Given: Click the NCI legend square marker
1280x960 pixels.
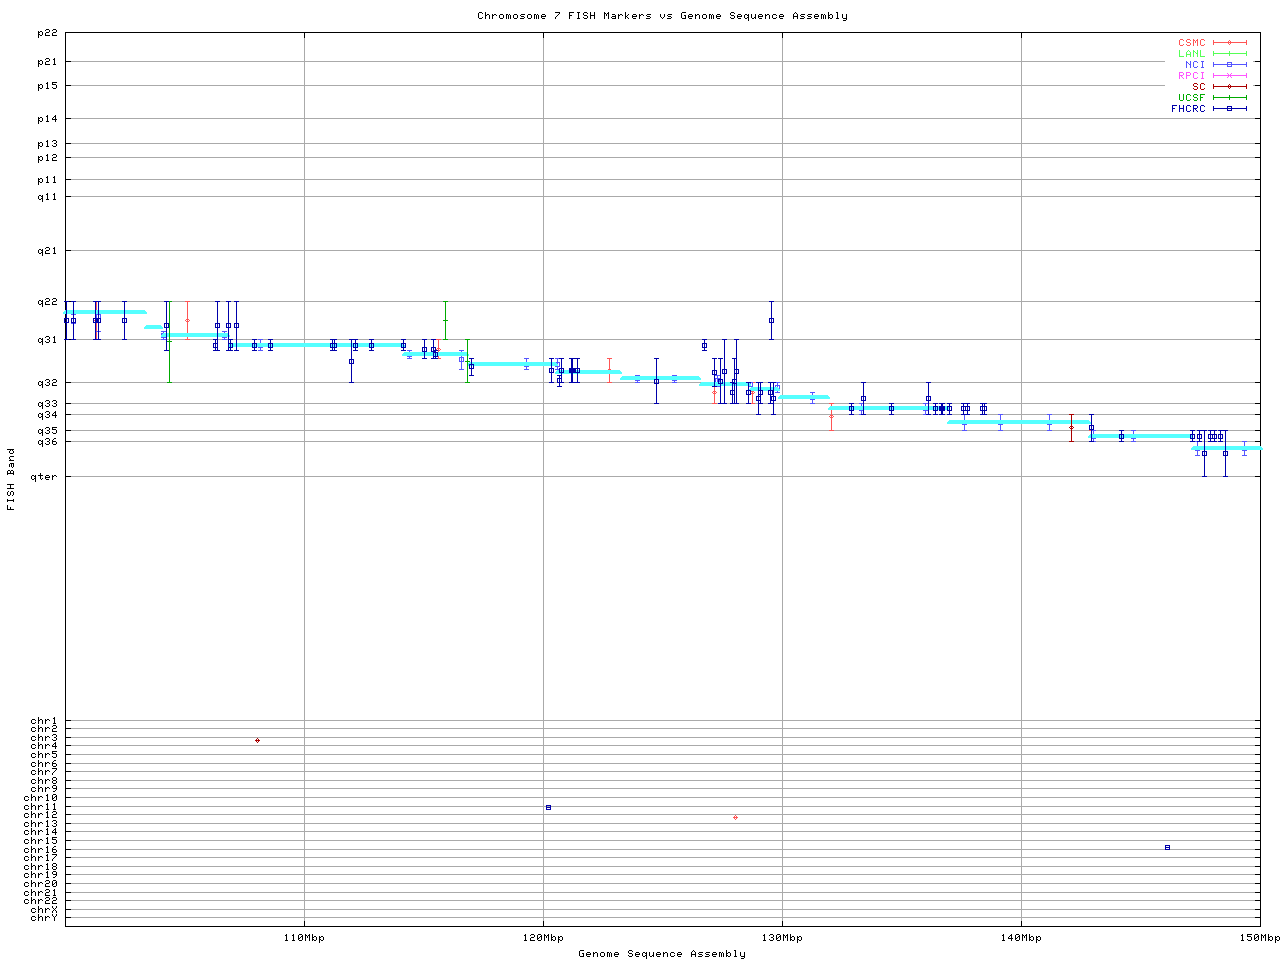Looking at the screenshot, I should 1229,65.
